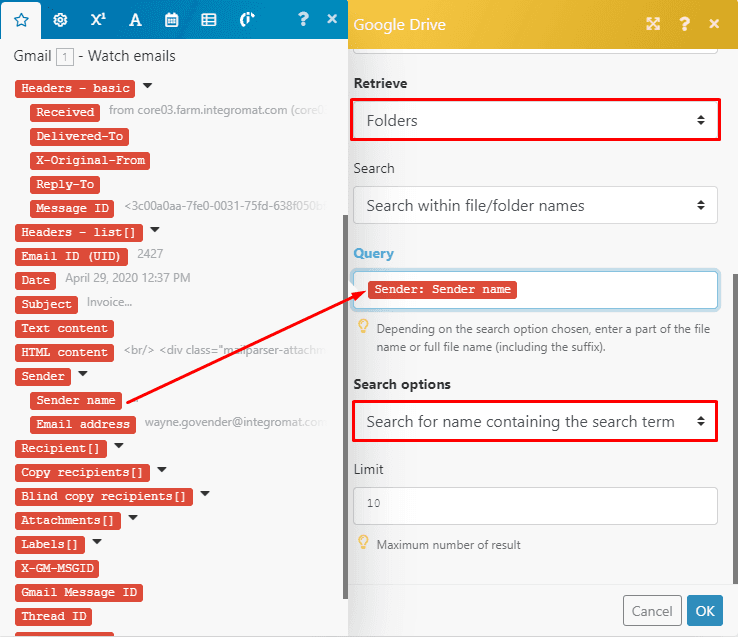The image size is (738, 637).
Task: Open the gear general functions tab
Action: pos(60,20)
